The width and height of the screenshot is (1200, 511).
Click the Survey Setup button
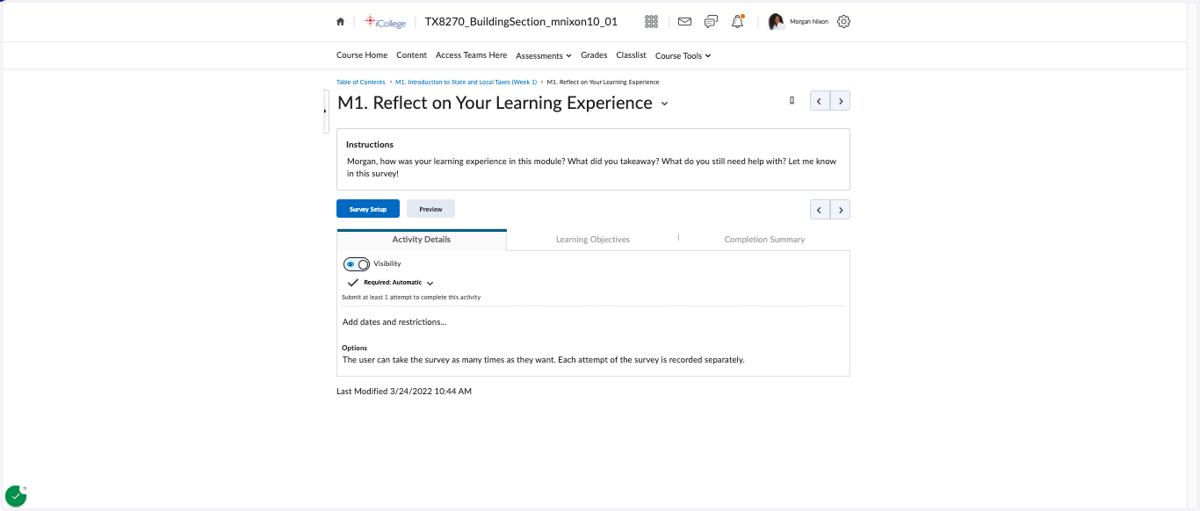368,209
